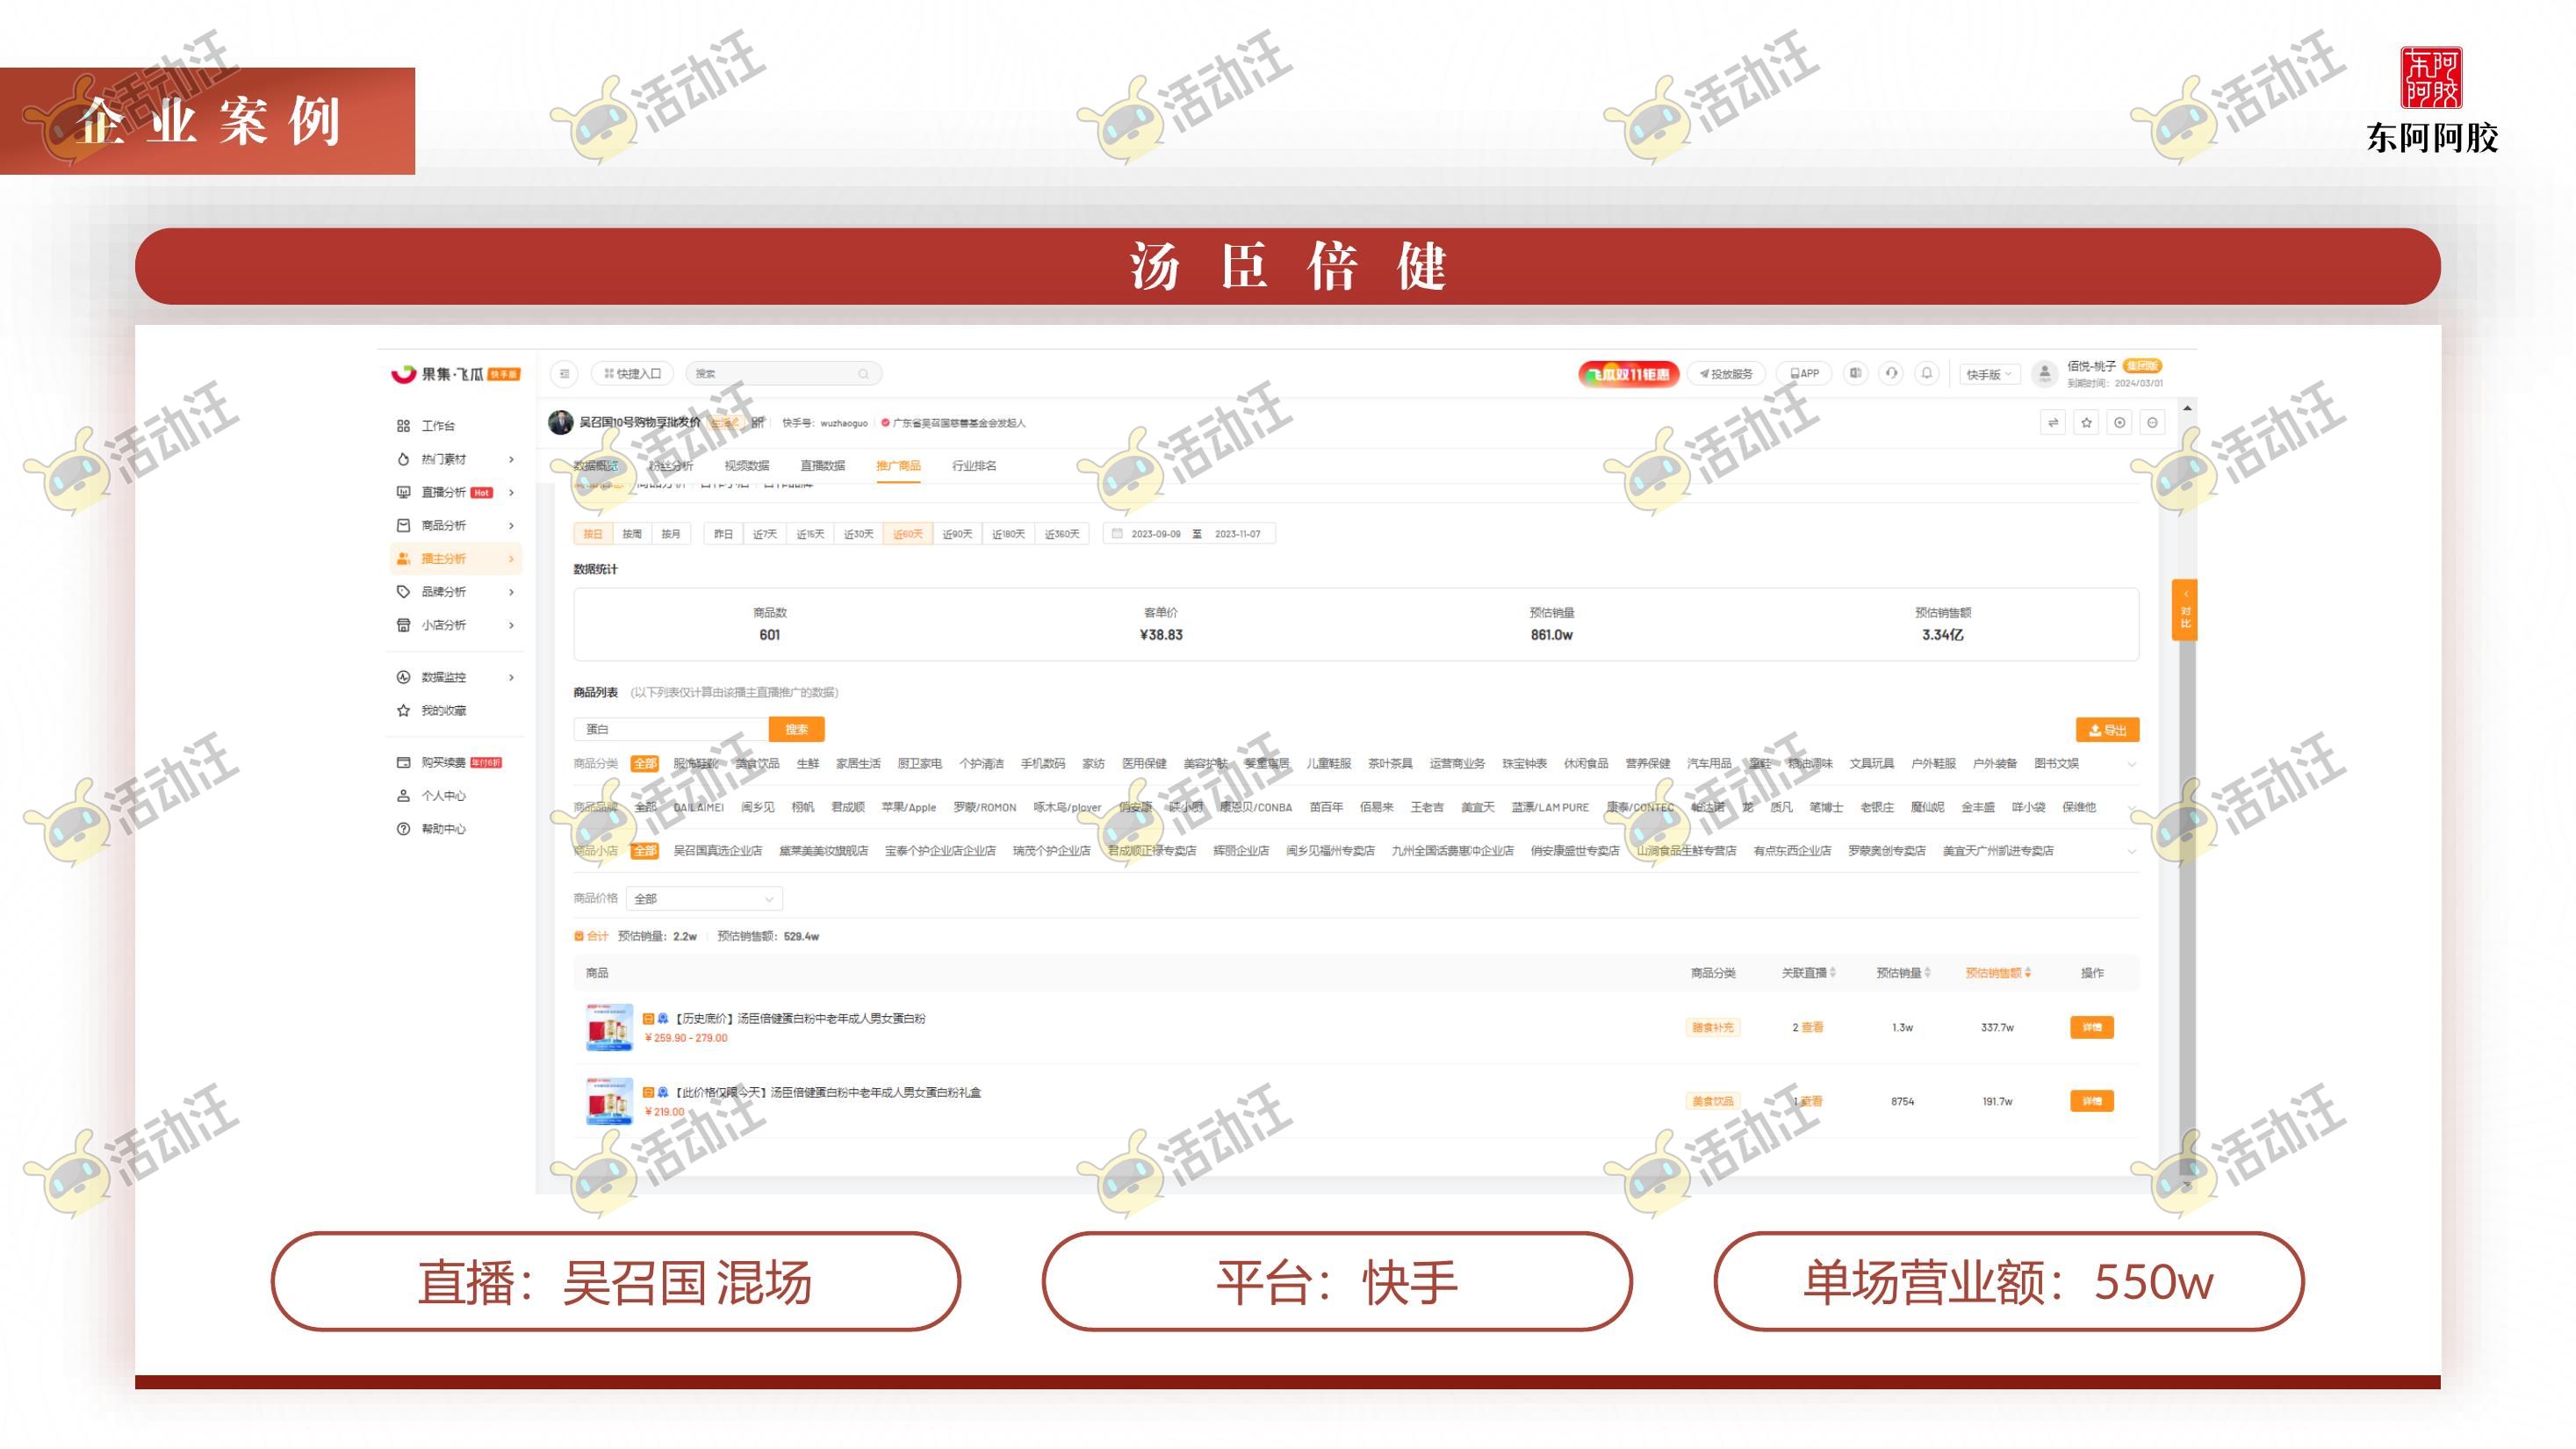The width and height of the screenshot is (2576, 1449).
Task: Switch to the 粉丝分析 tab
Action: [x=670, y=466]
